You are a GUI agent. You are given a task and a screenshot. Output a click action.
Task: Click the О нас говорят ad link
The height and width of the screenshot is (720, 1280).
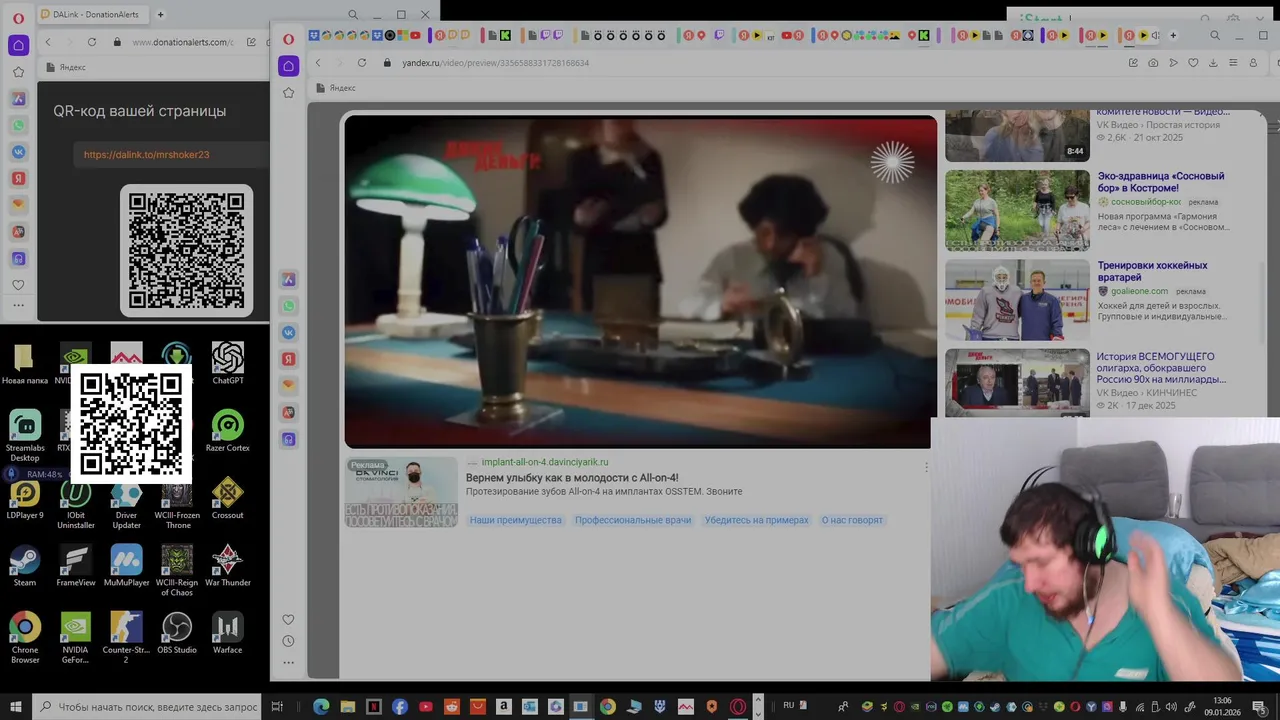coord(852,520)
